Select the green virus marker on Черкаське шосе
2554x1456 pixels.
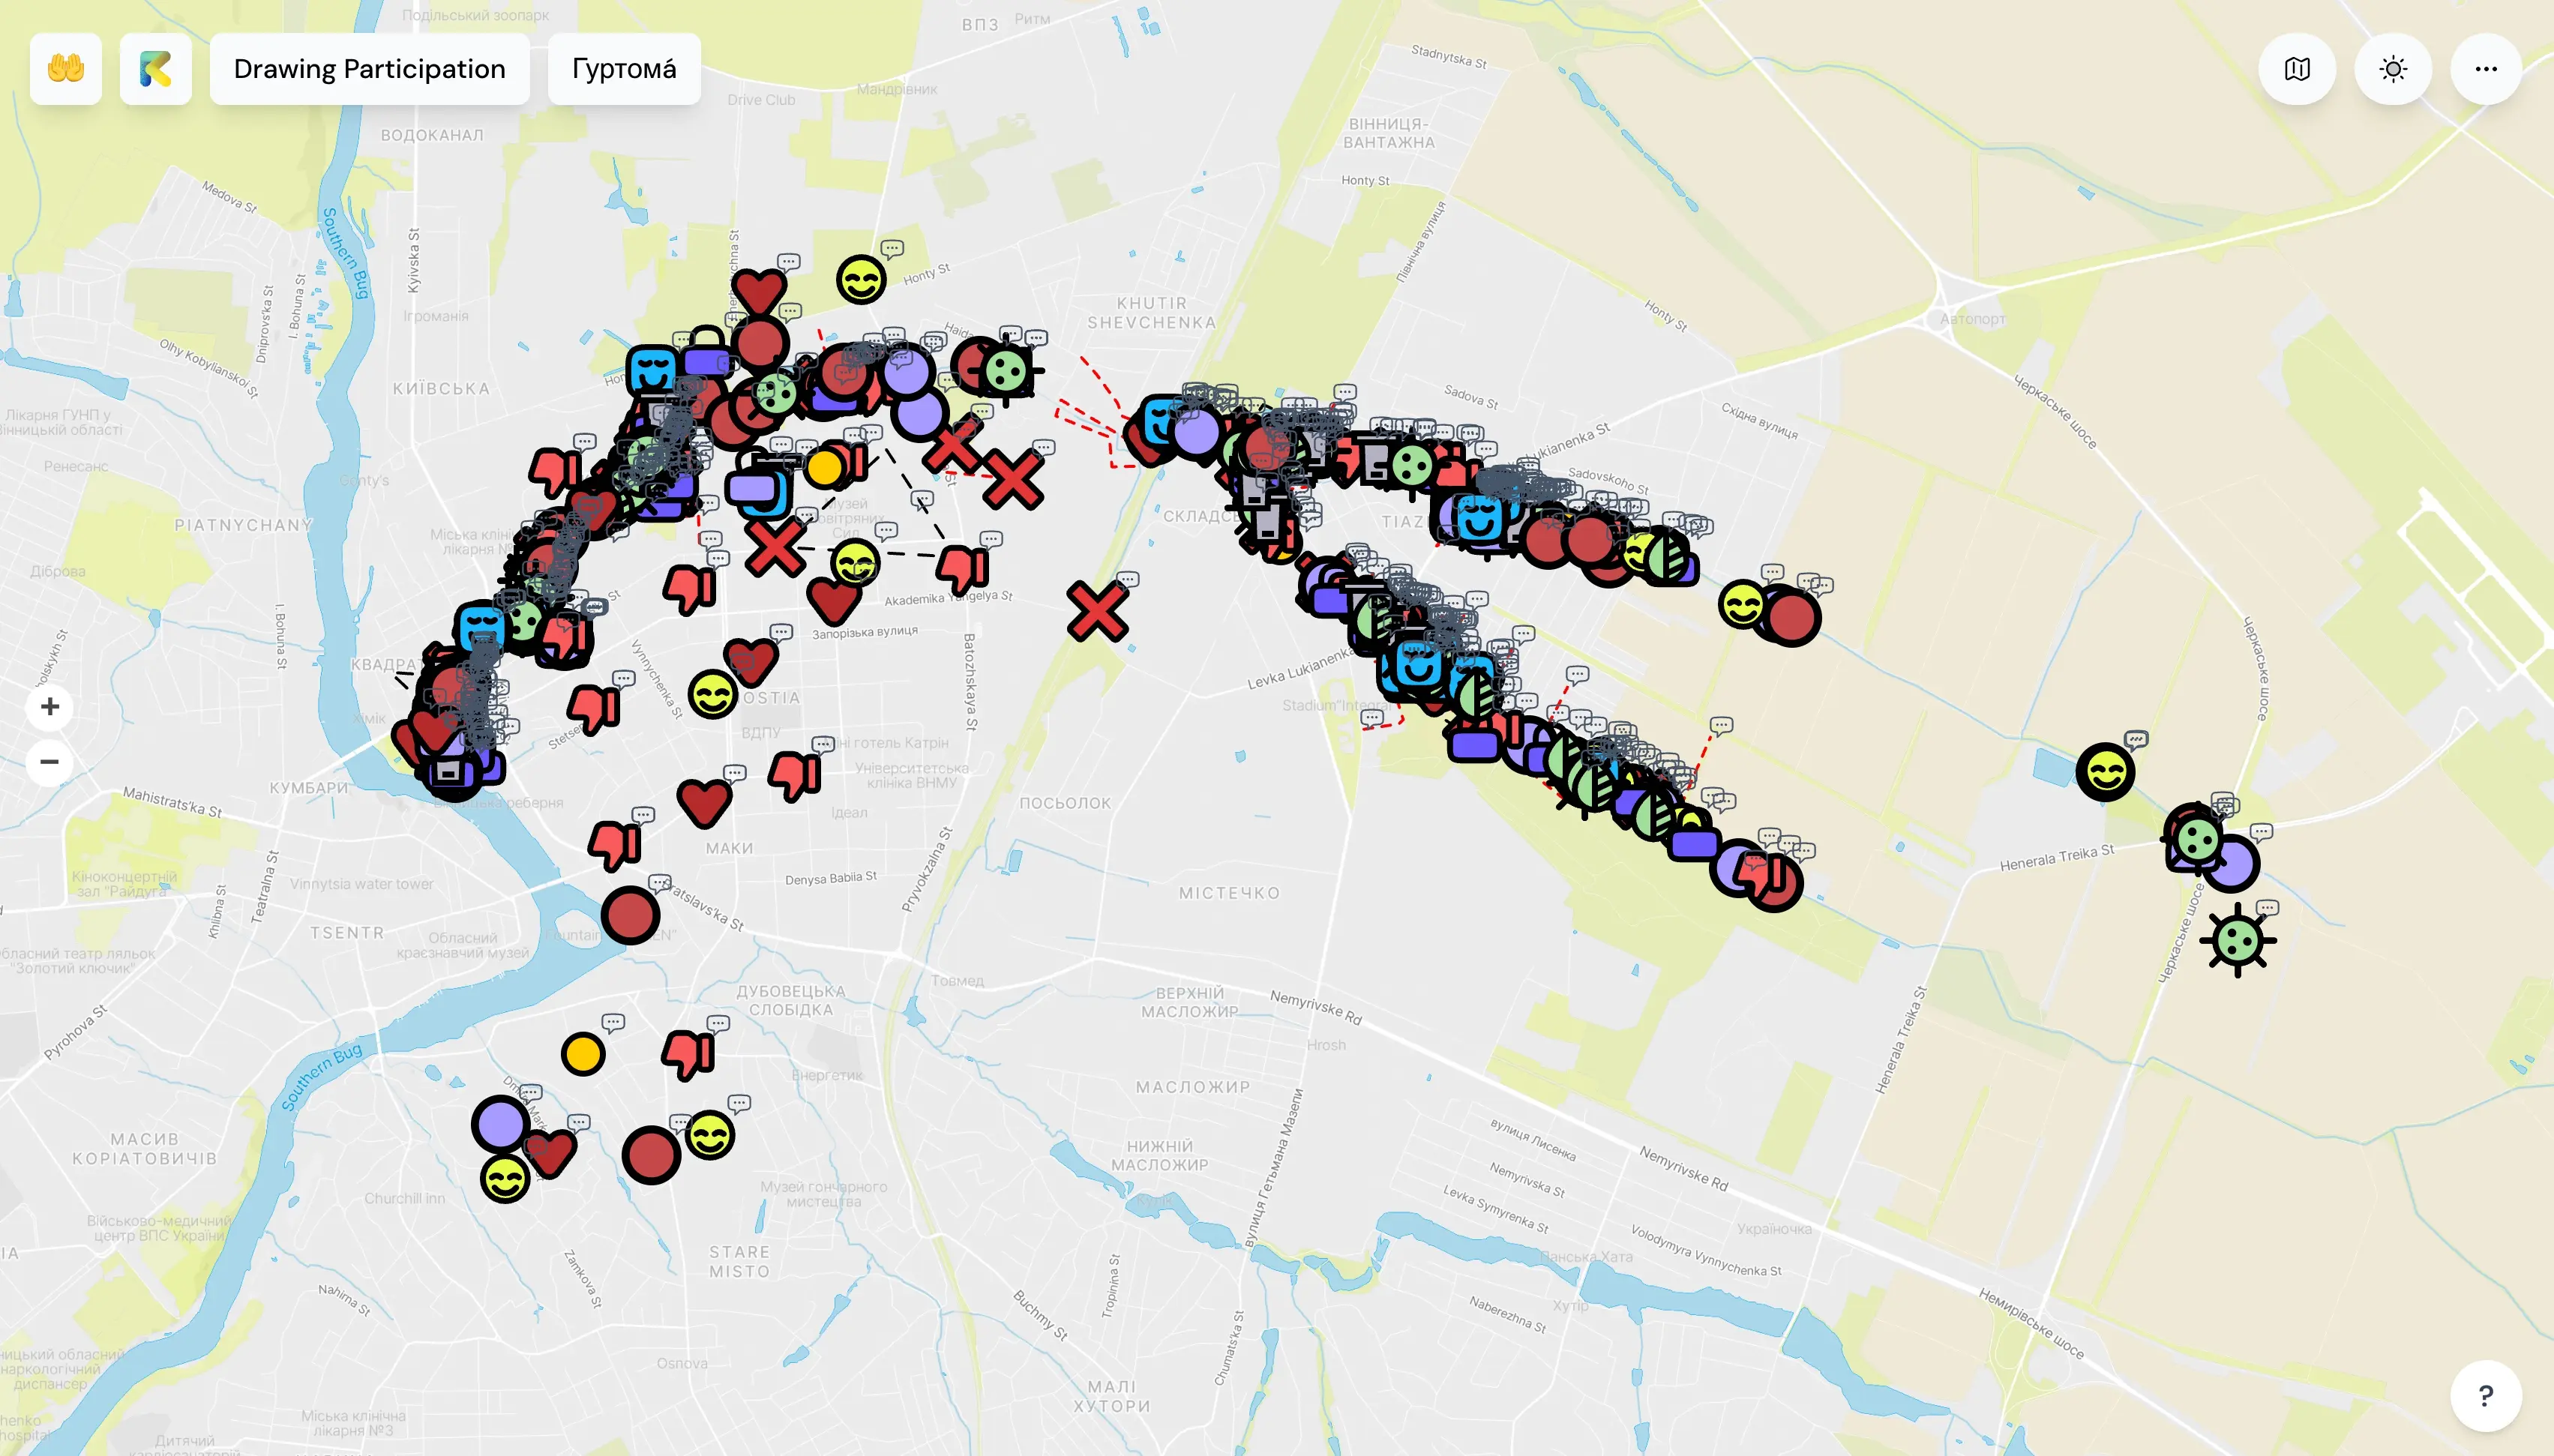pyautogui.click(x=2238, y=940)
